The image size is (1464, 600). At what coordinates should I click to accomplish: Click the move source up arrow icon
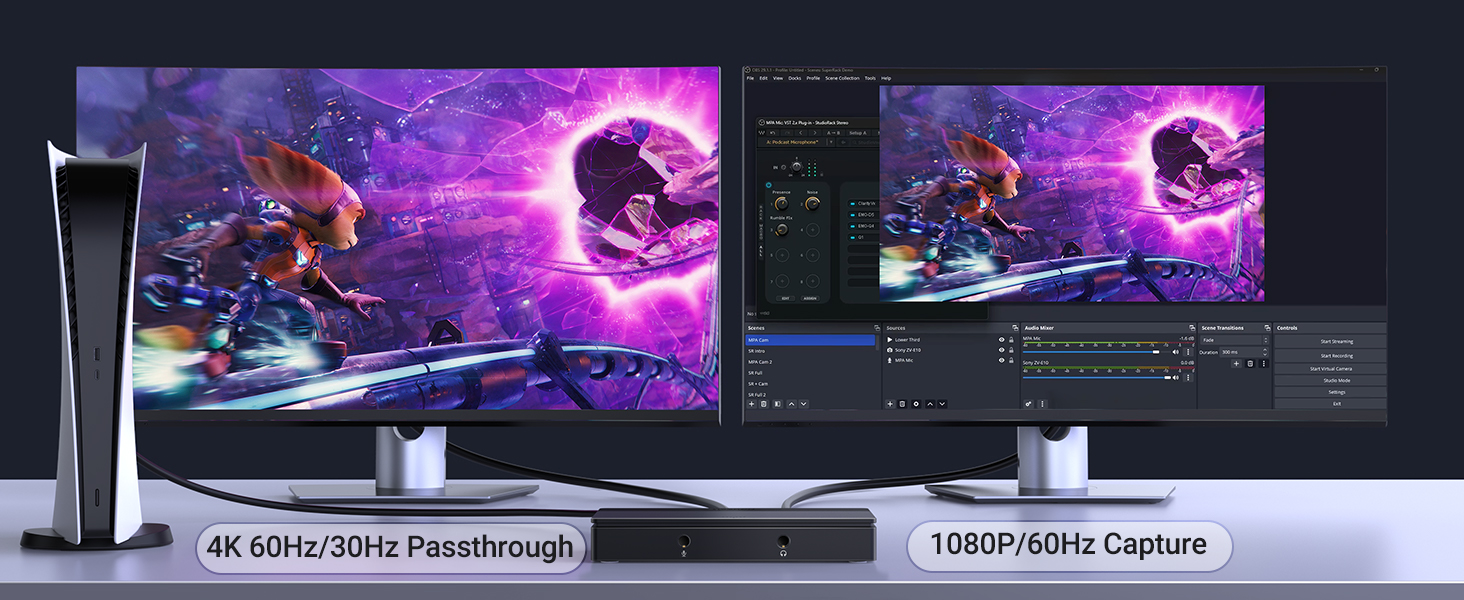[x=928, y=405]
